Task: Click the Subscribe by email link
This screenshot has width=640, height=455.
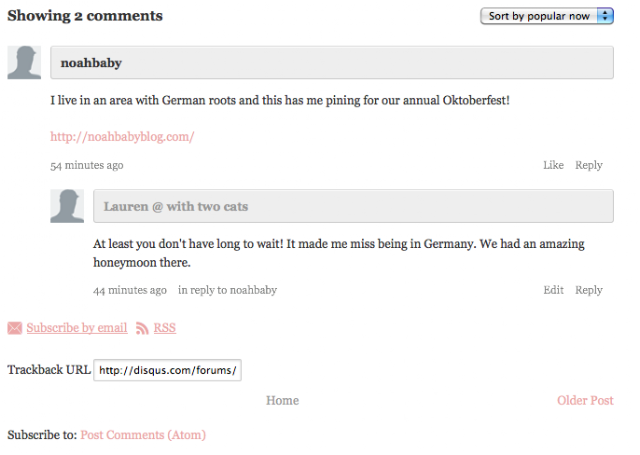Action: pos(77,328)
